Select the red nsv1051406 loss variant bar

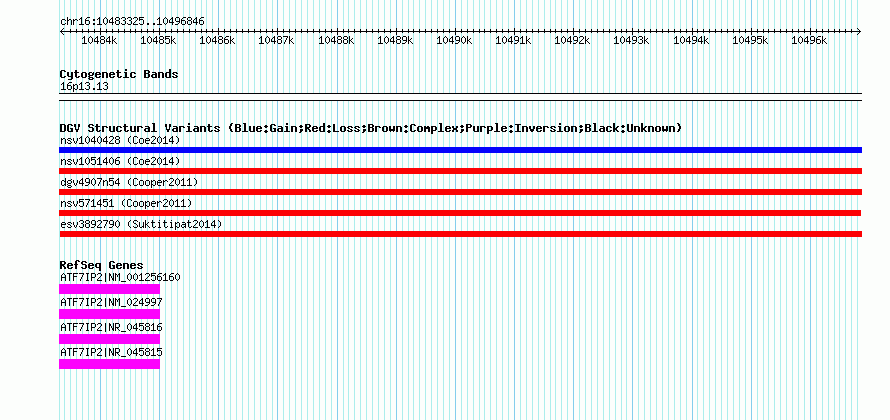coord(460,171)
